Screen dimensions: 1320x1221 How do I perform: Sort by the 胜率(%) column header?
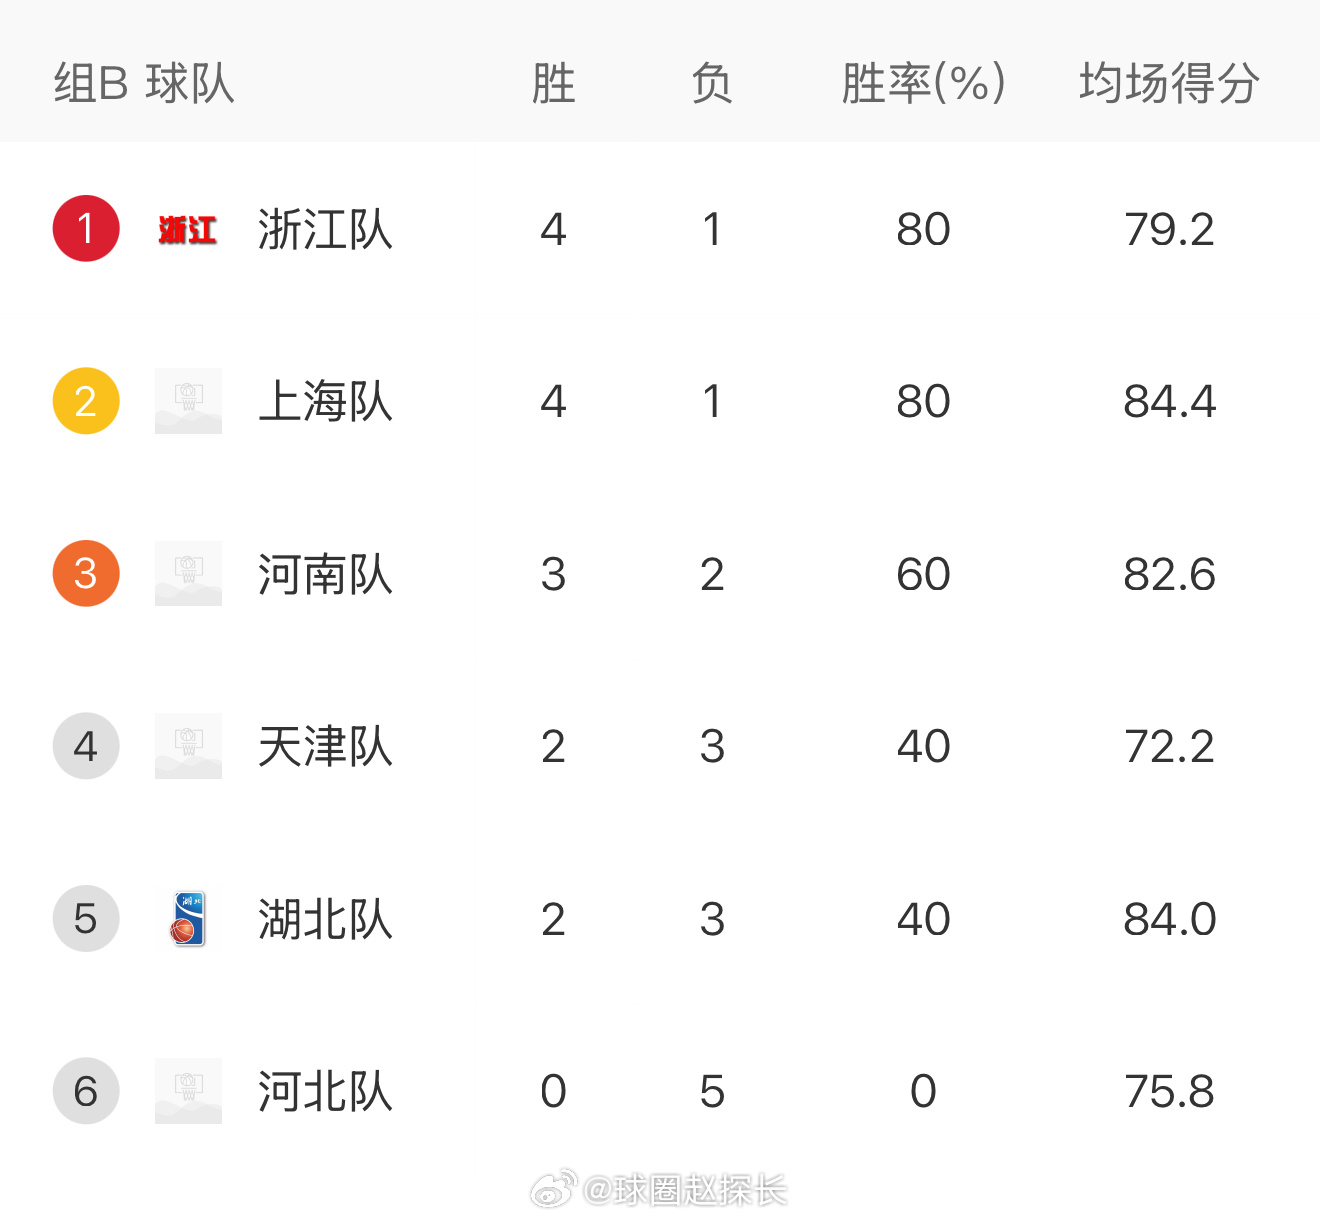(923, 83)
